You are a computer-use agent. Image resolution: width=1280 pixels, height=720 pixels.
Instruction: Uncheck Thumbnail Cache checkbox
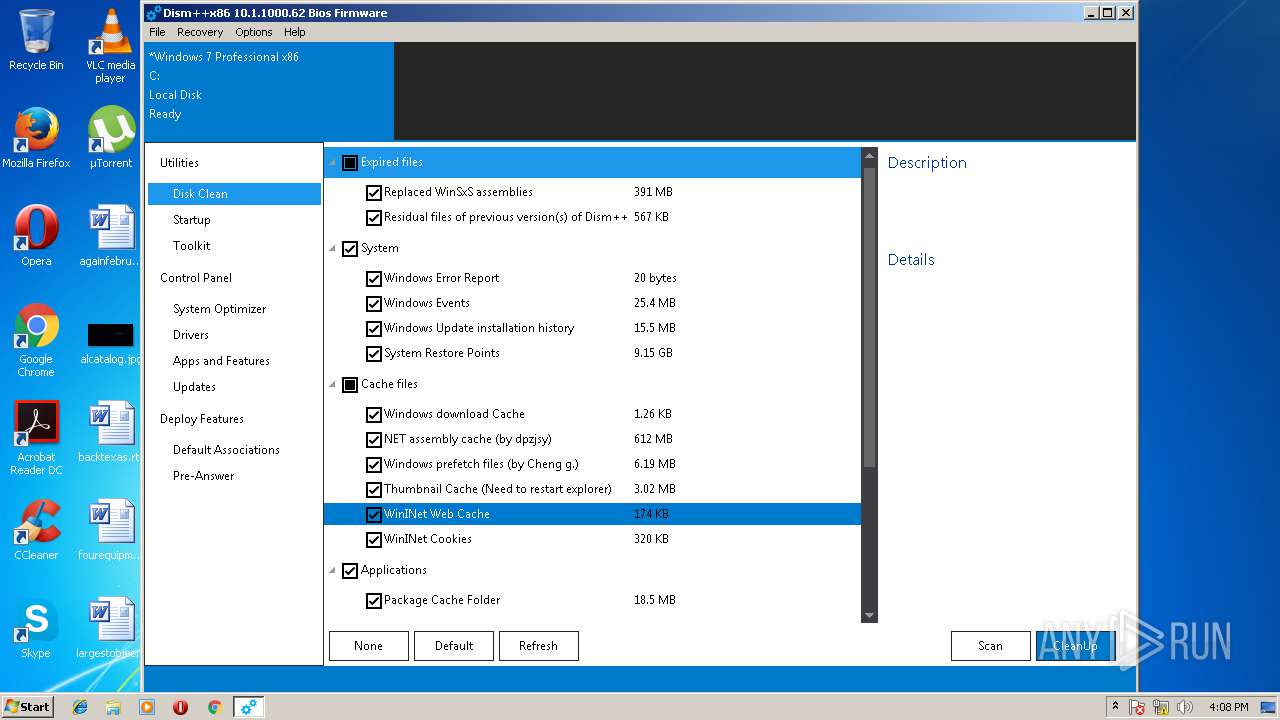(x=374, y=489)
